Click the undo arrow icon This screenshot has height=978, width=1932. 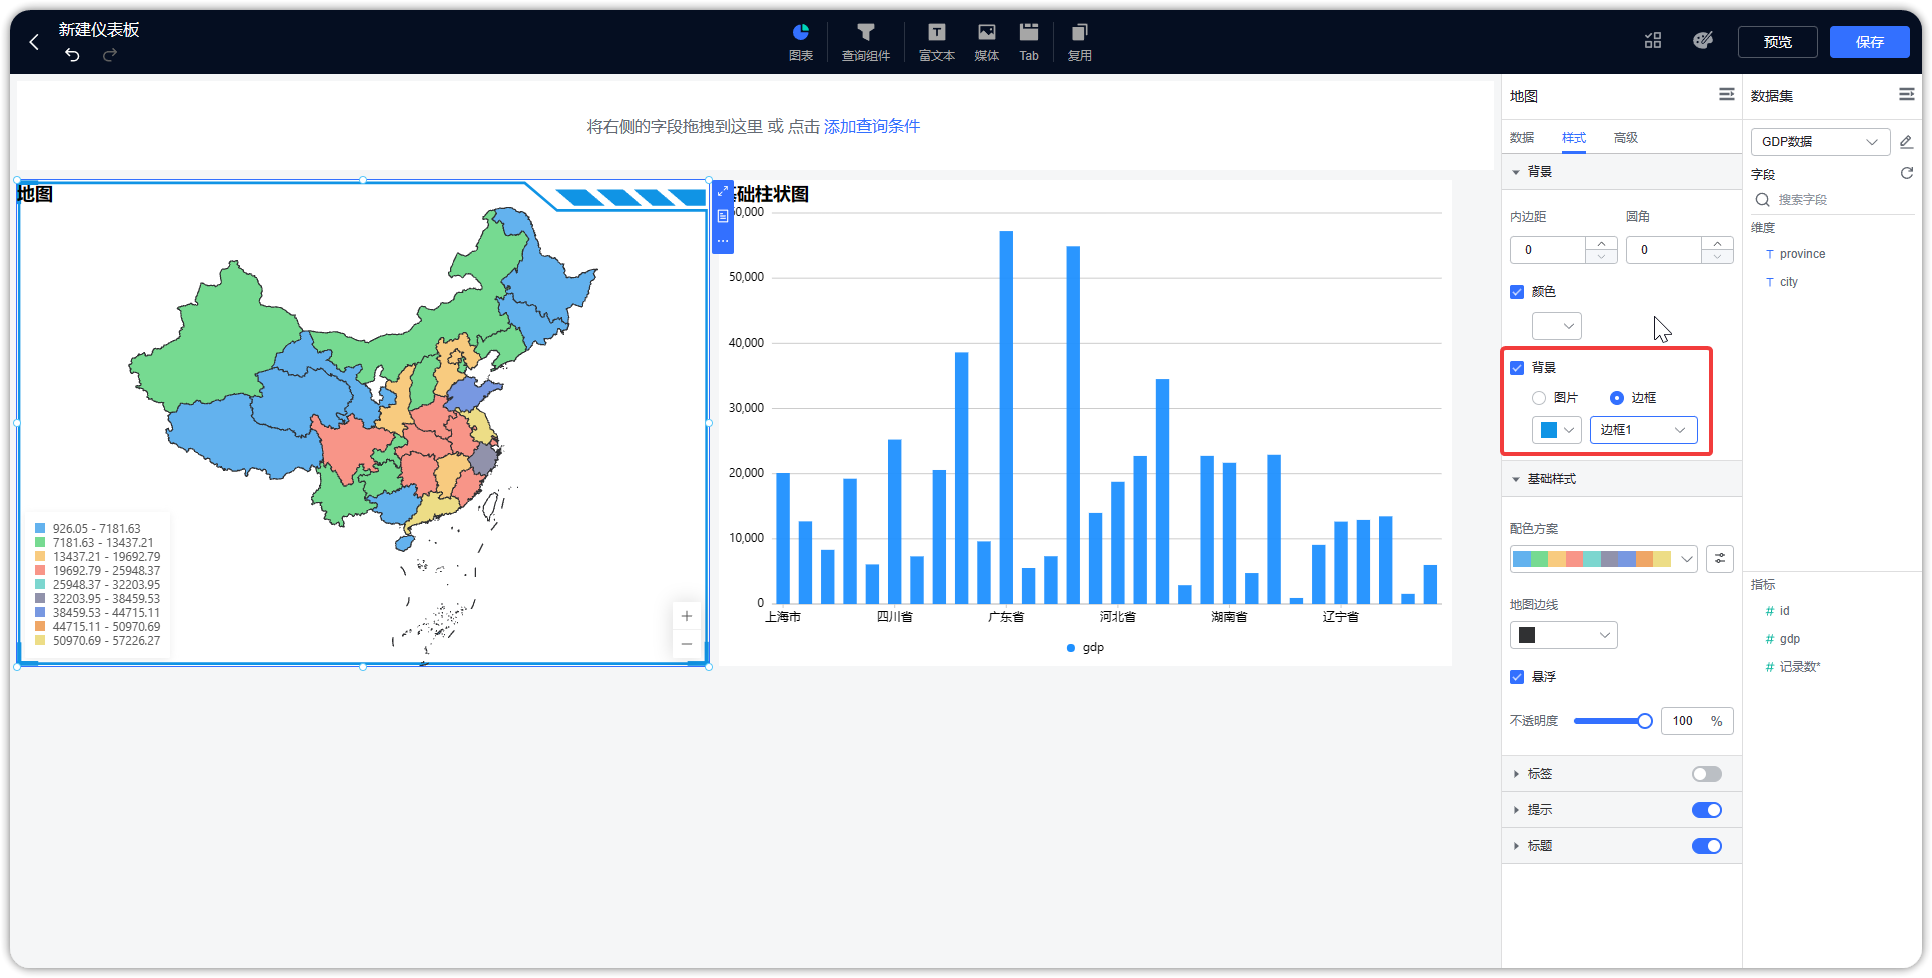click(72, 55)
